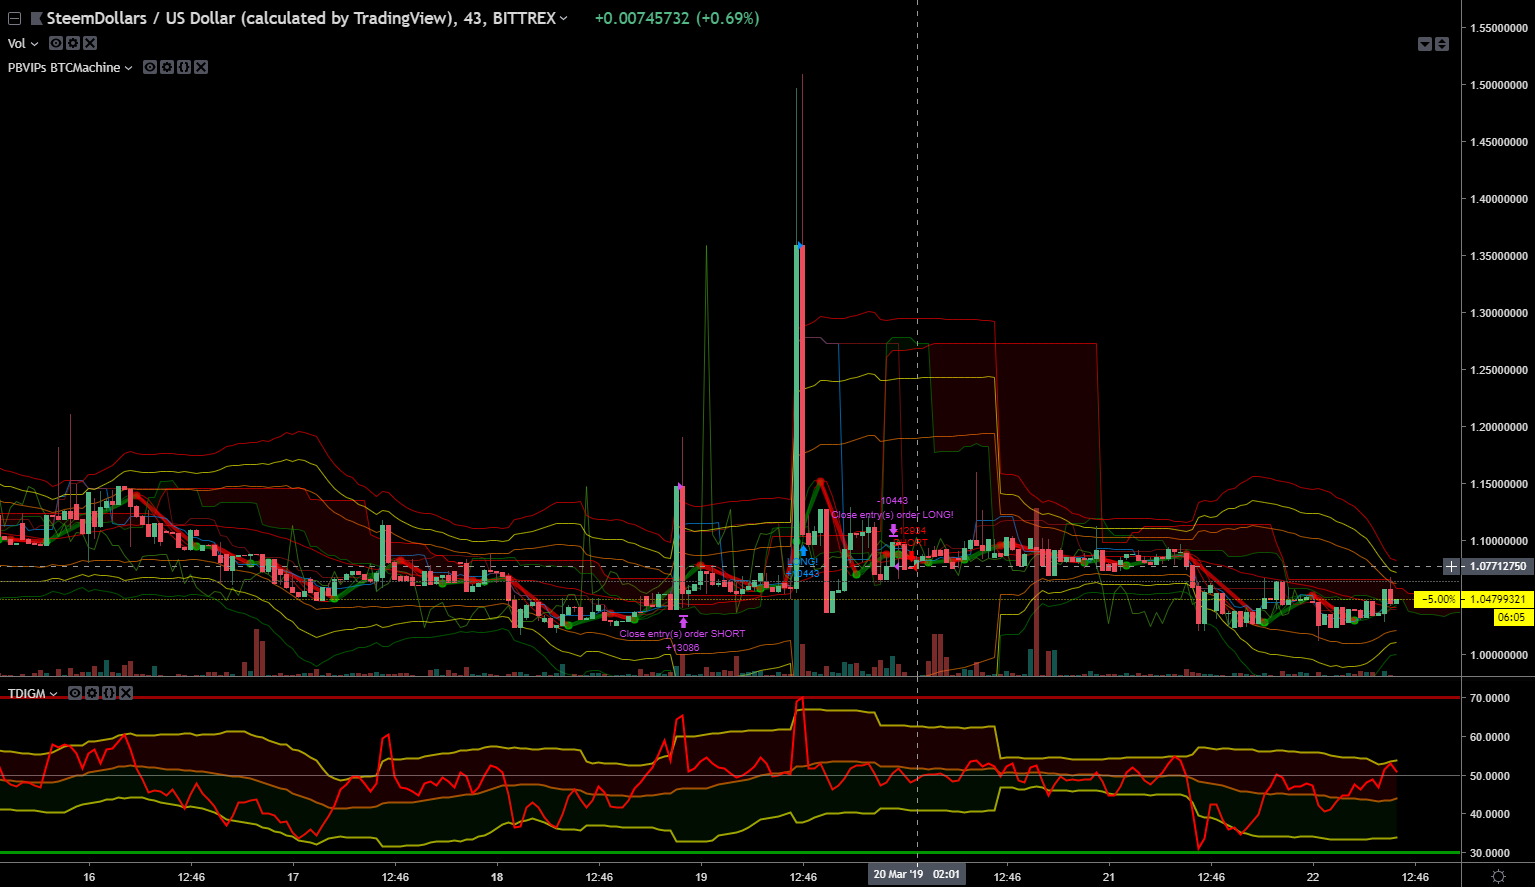Click the 50.0000 TDIGM axis label
Image resolution: width=1535 pixels, height=887 pixels.
coord(1489,776)
